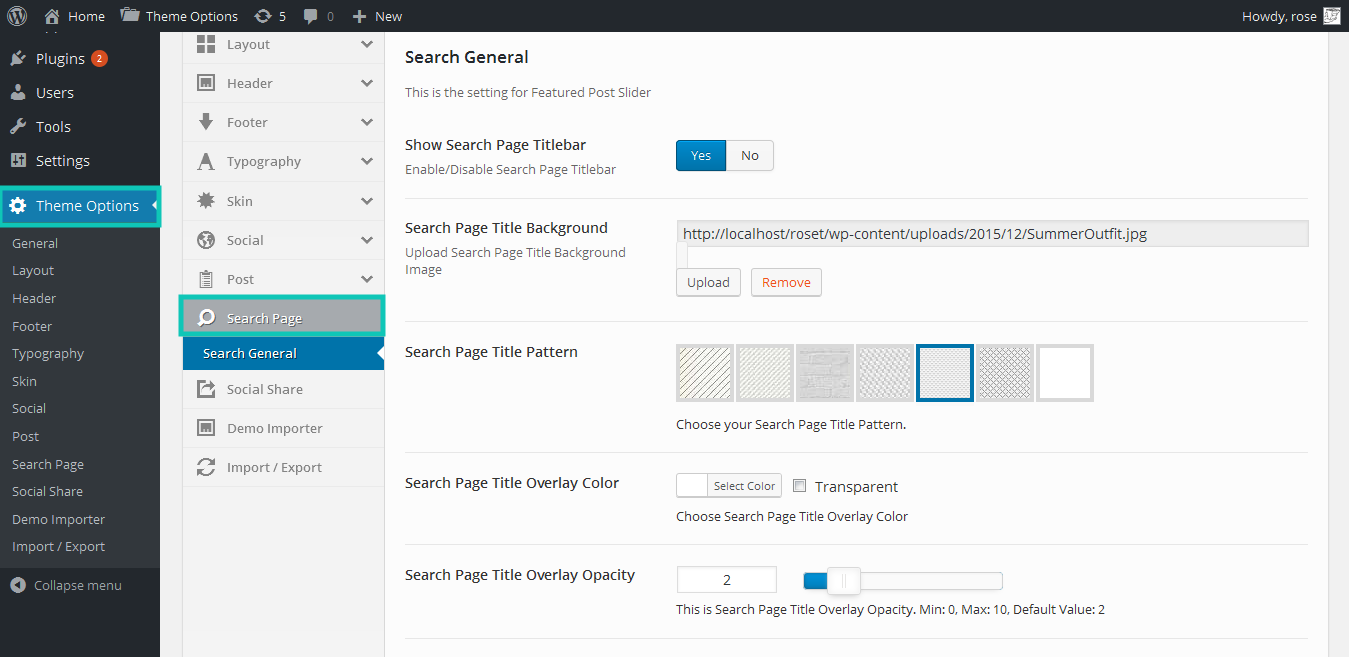
Task: Click the Social Share arrow icon
Action: (x=206, y=389)
